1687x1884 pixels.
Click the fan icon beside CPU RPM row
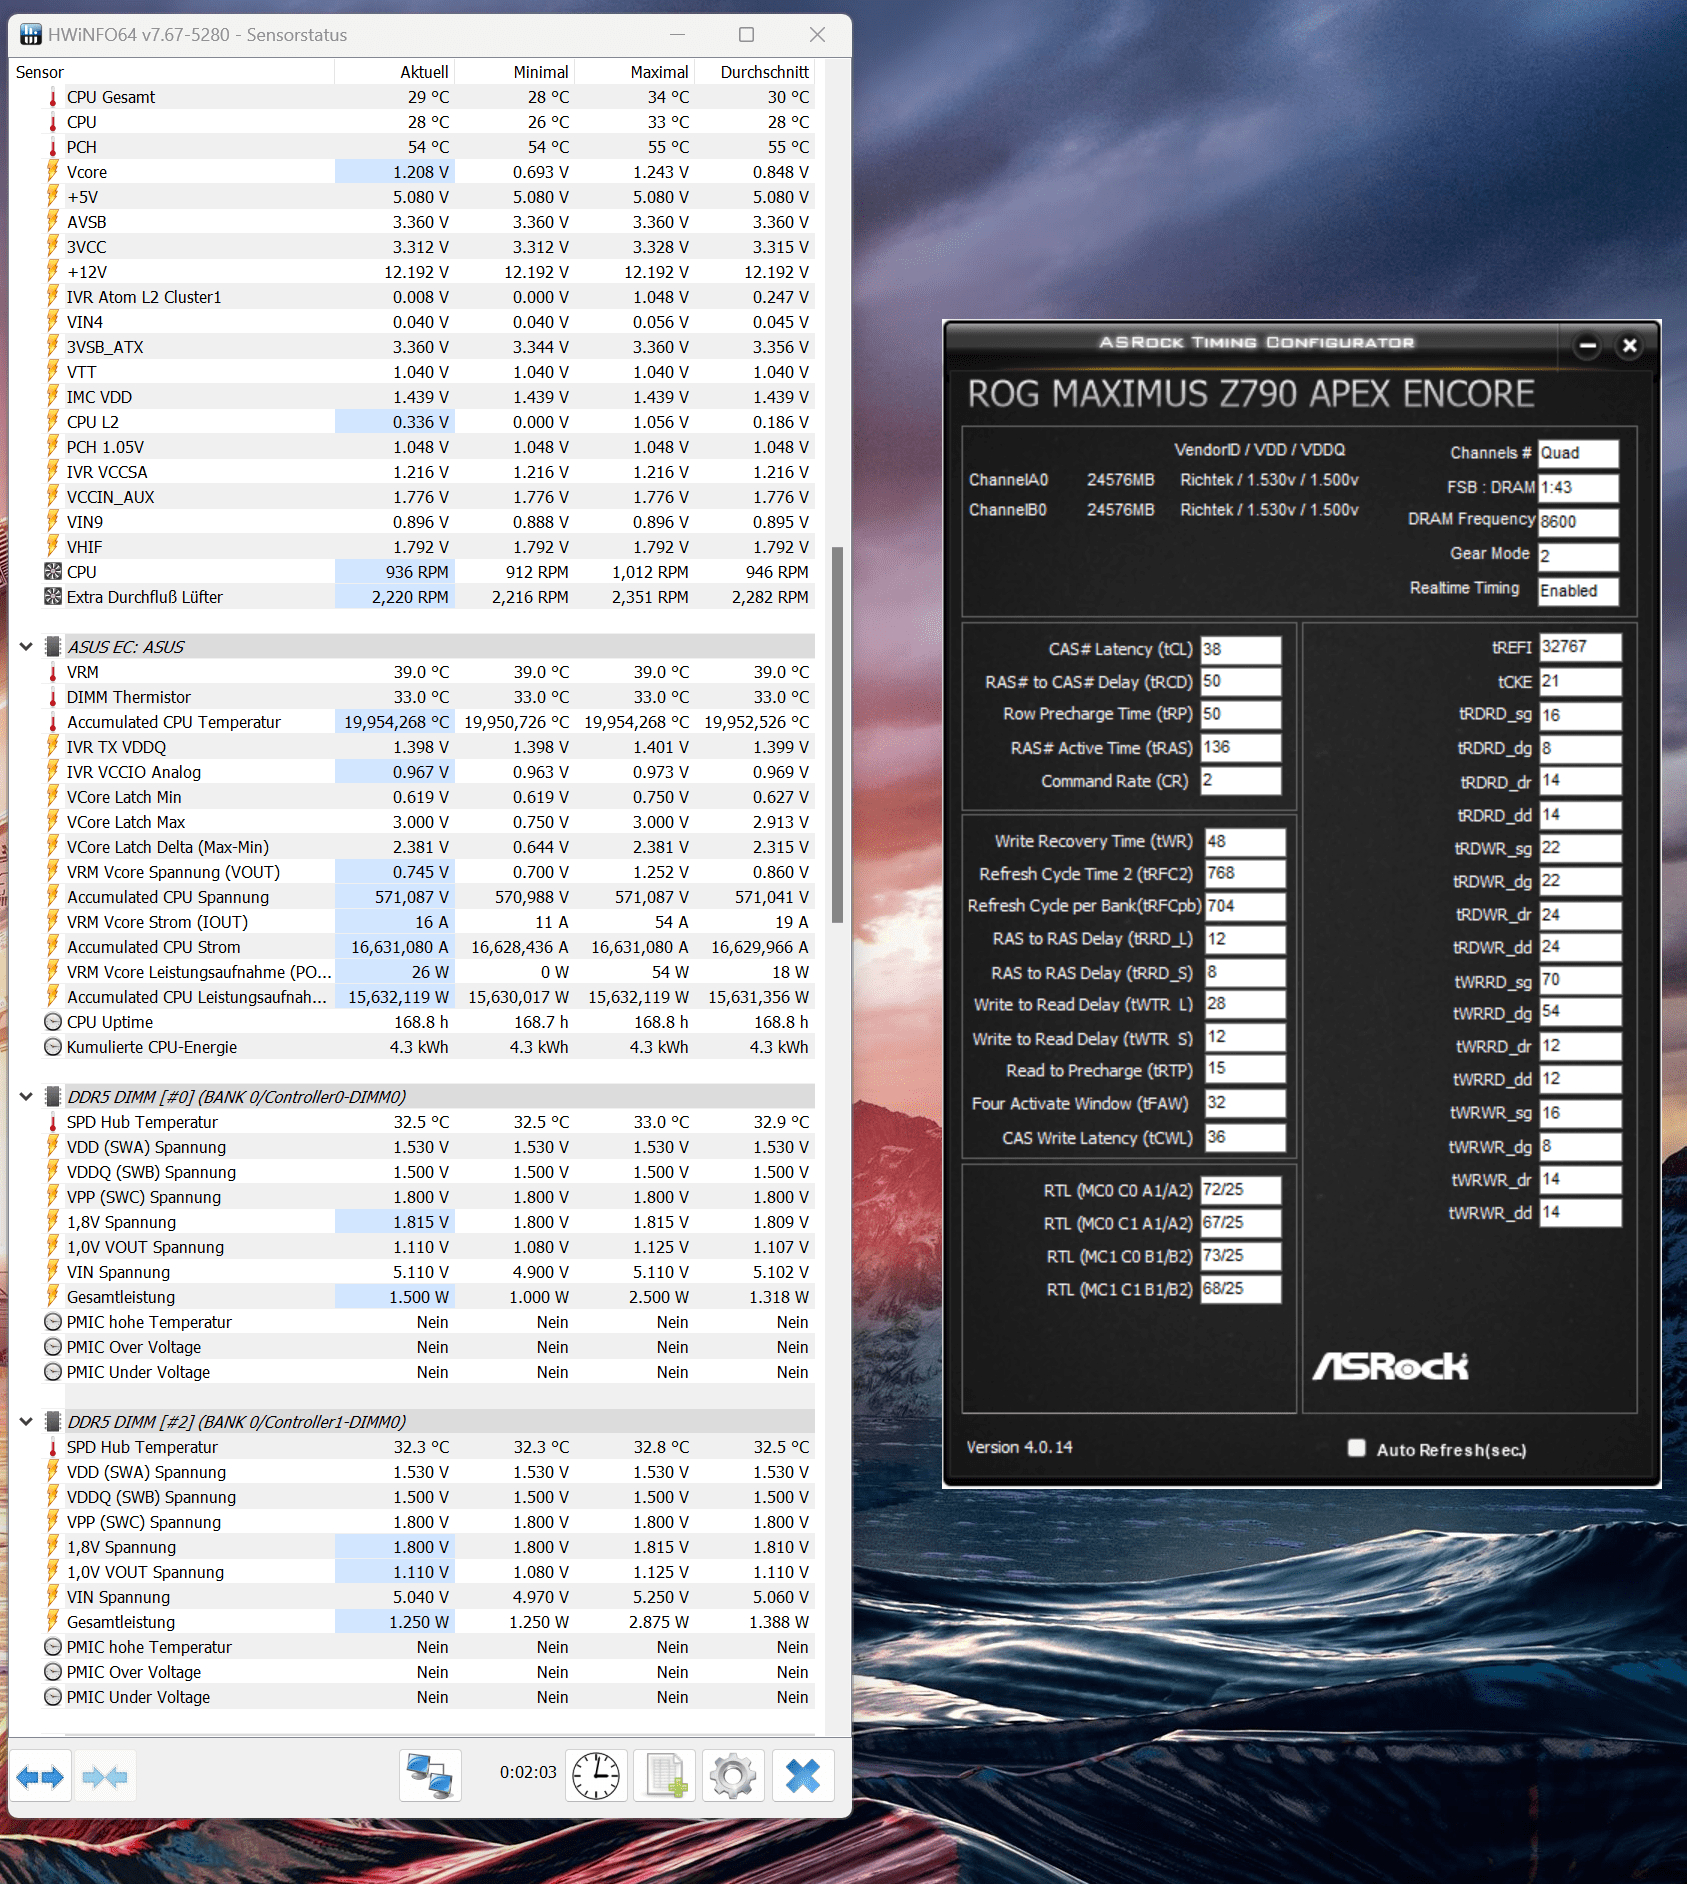coord(53,572)
